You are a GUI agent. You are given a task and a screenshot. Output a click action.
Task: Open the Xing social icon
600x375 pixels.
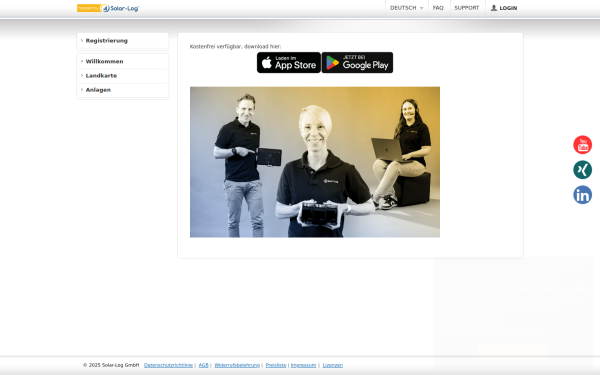[582, 170]
